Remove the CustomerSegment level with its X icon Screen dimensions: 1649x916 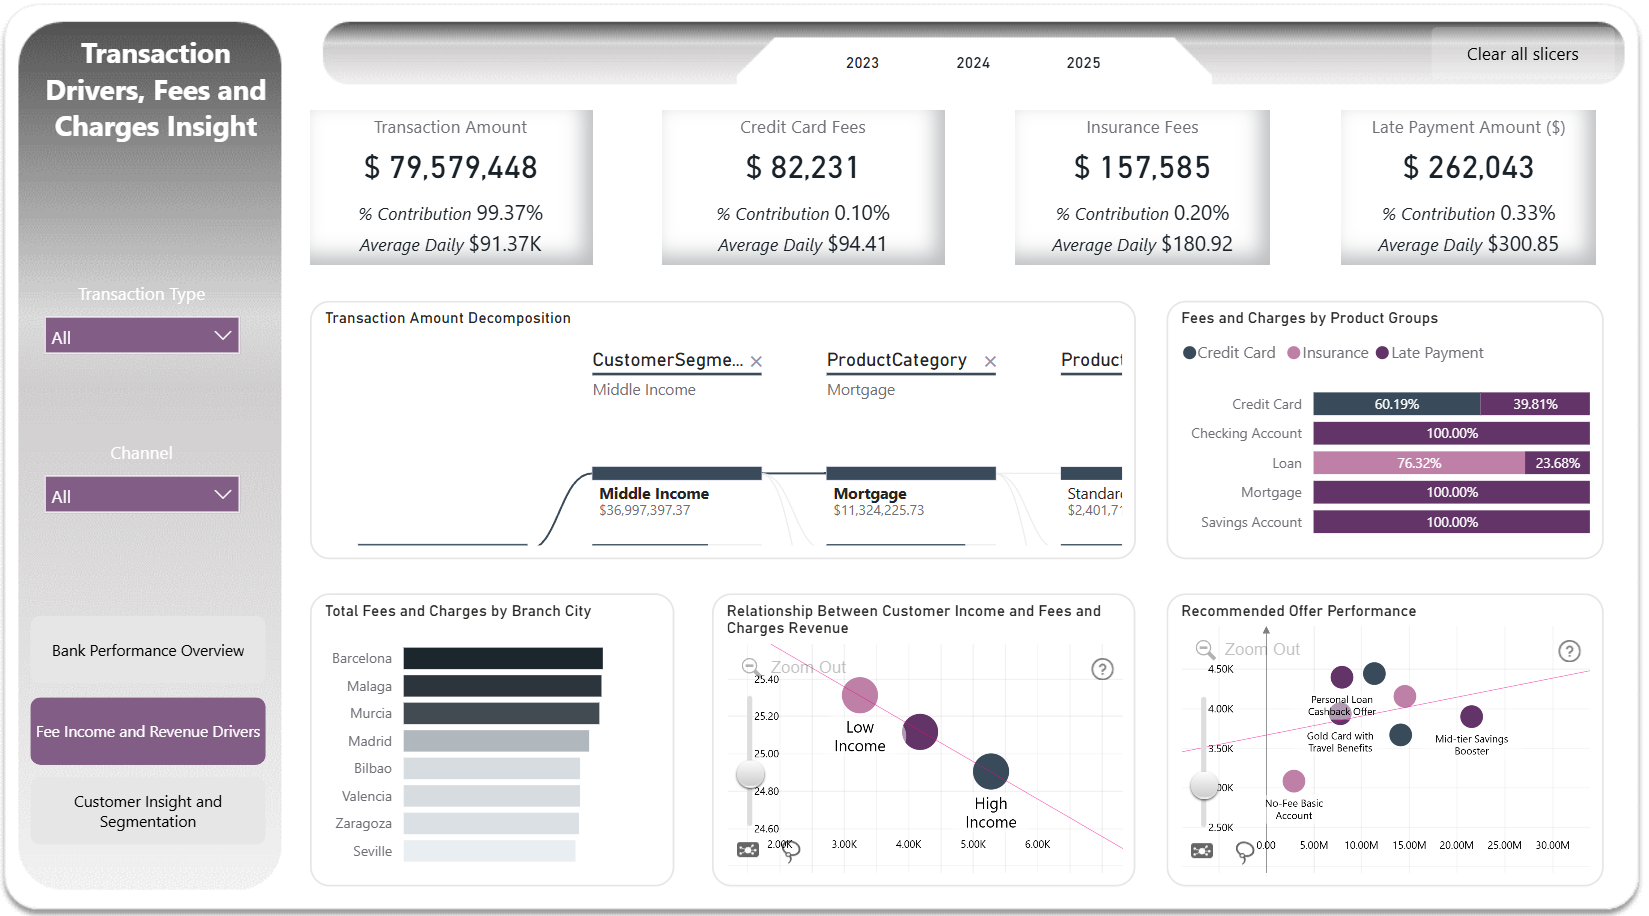coord(757,362)
